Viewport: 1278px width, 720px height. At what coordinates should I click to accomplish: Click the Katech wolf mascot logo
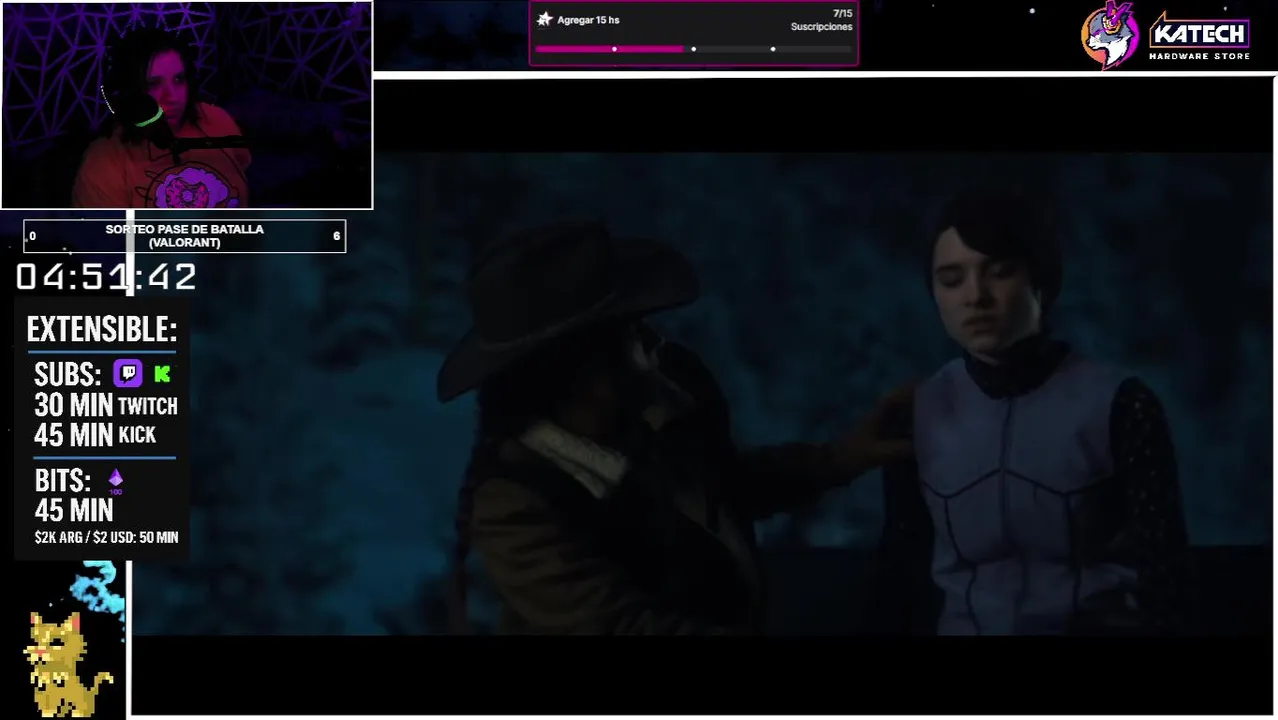[1110, 34]
